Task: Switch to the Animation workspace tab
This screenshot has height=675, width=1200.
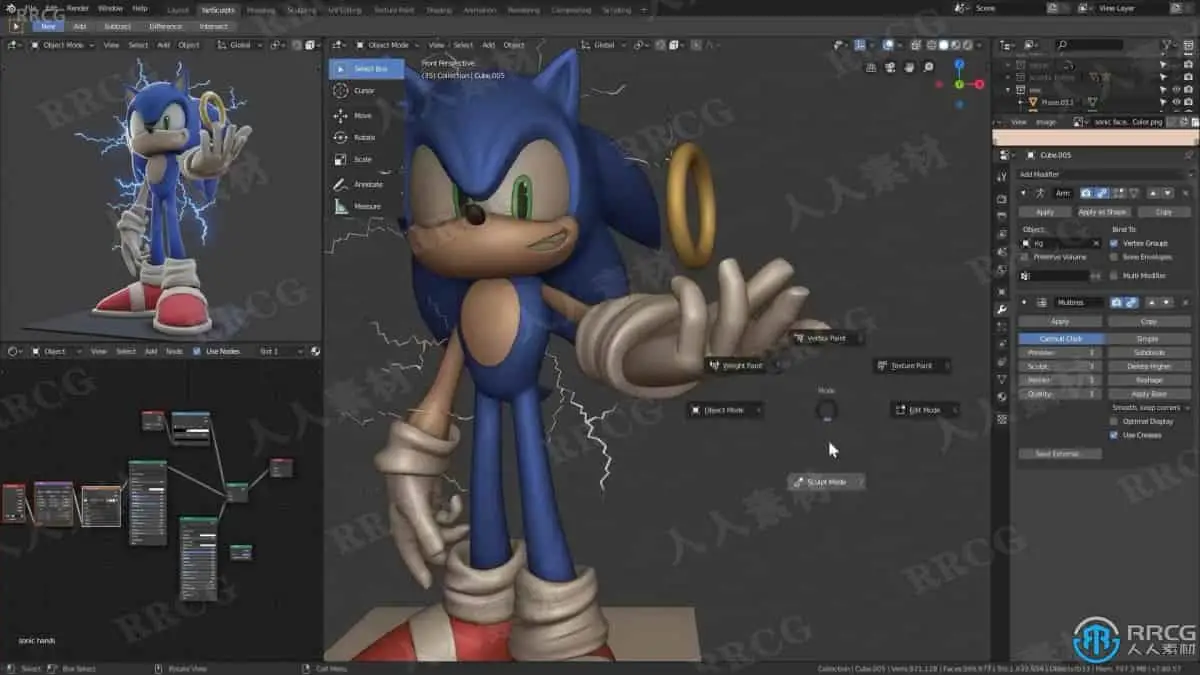Action: pyautogui.click(x=478, y=9)
